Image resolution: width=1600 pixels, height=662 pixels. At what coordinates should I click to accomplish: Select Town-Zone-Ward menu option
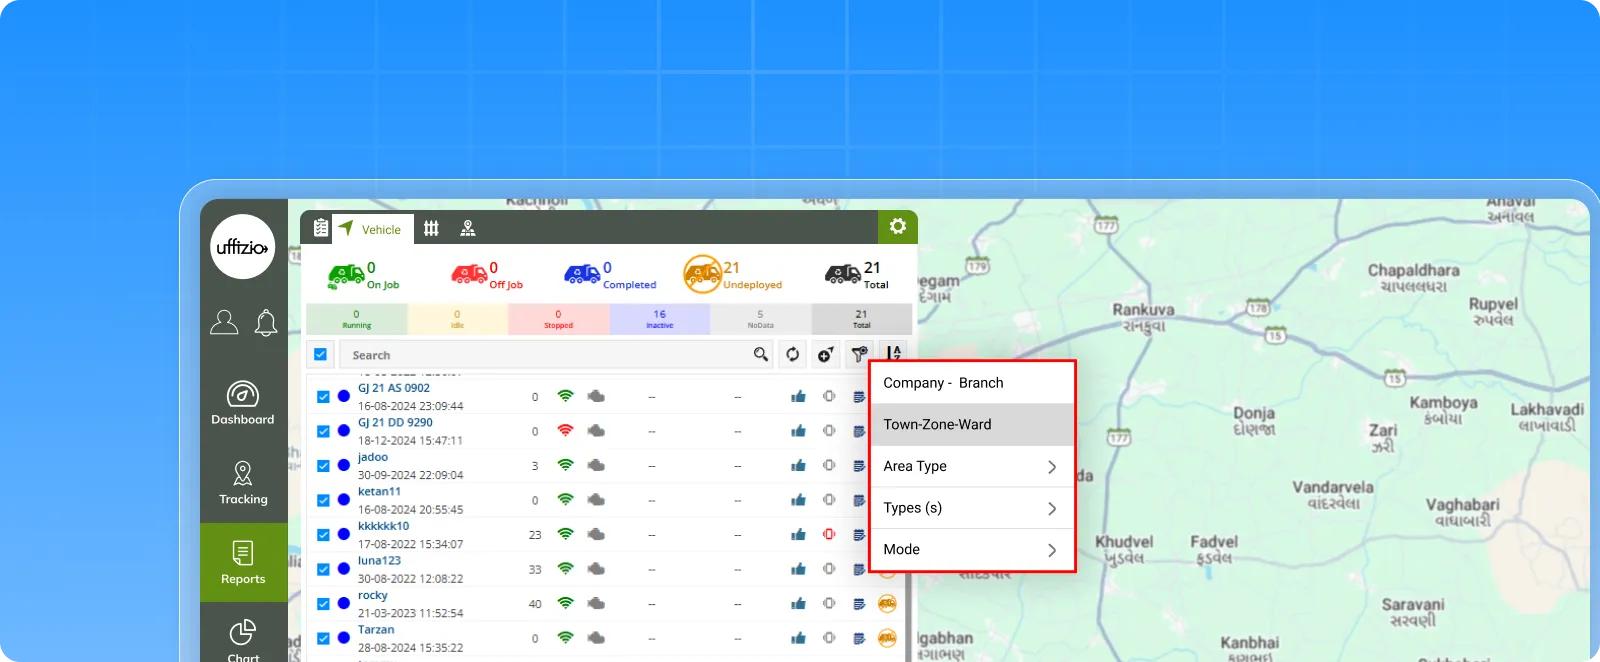(x=972, y=425)
